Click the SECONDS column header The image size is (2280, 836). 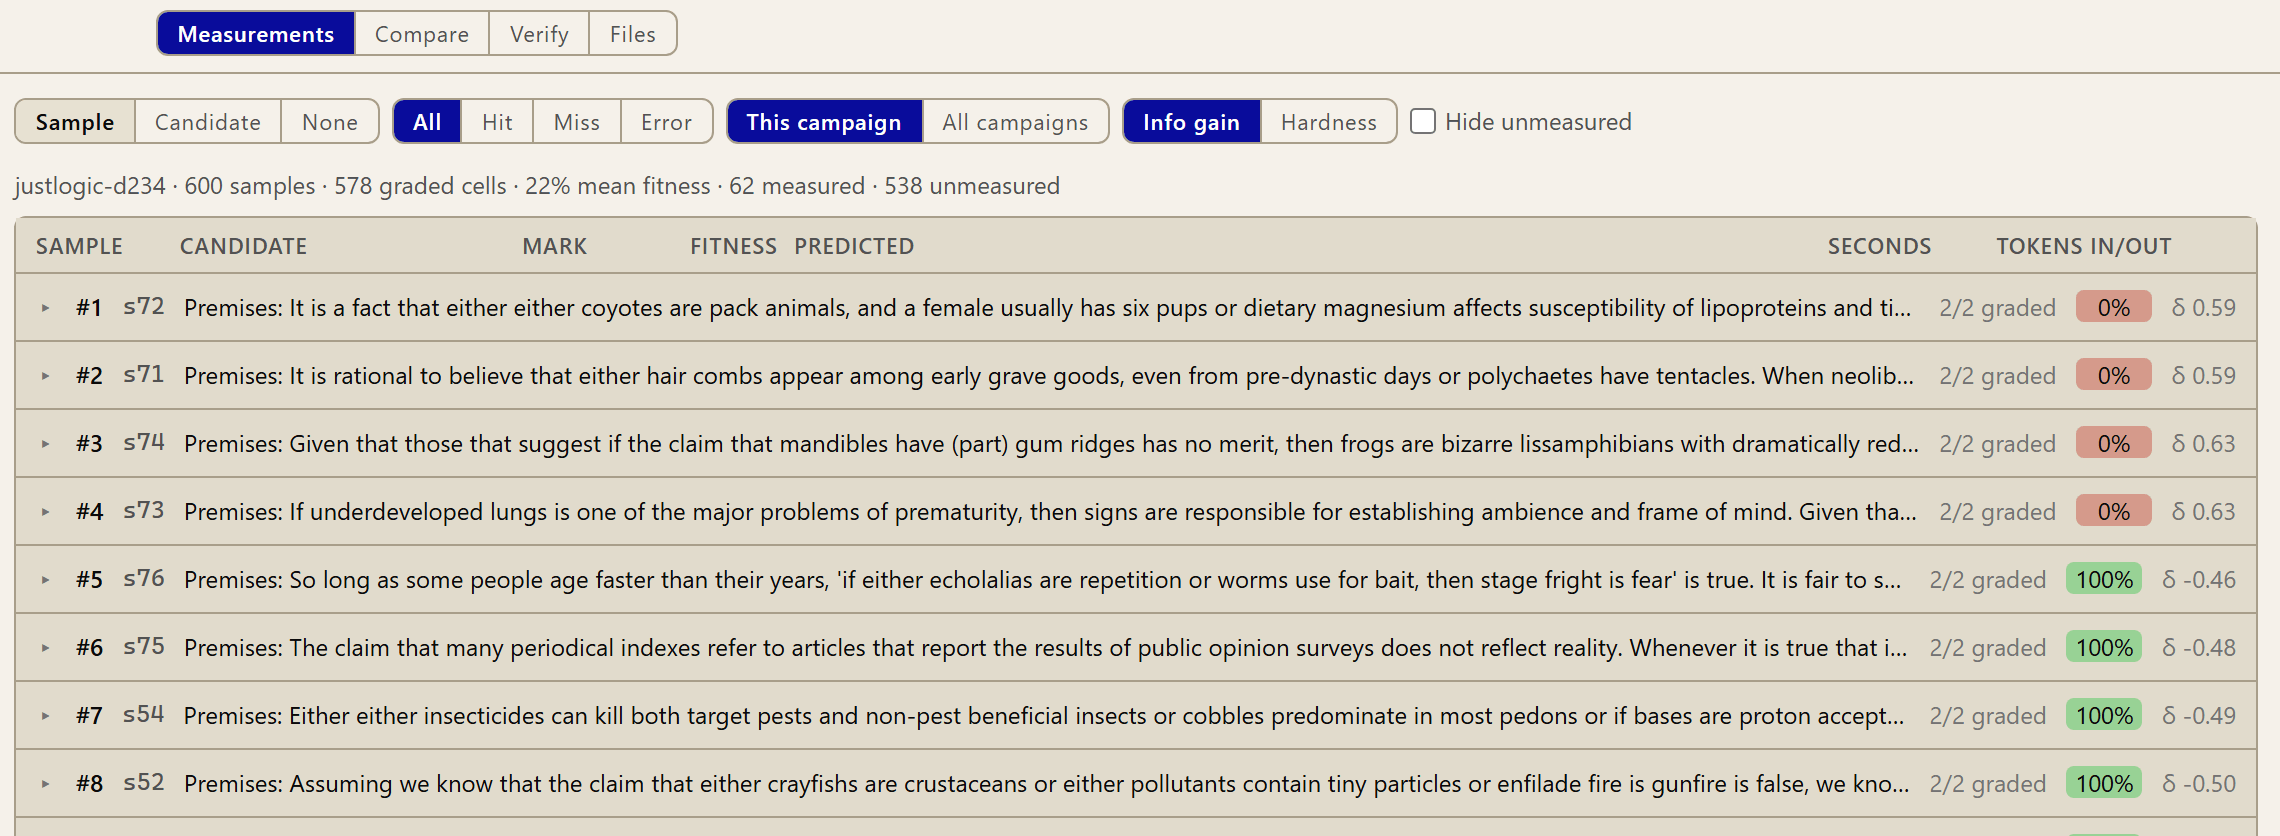tap(1879, 246)
